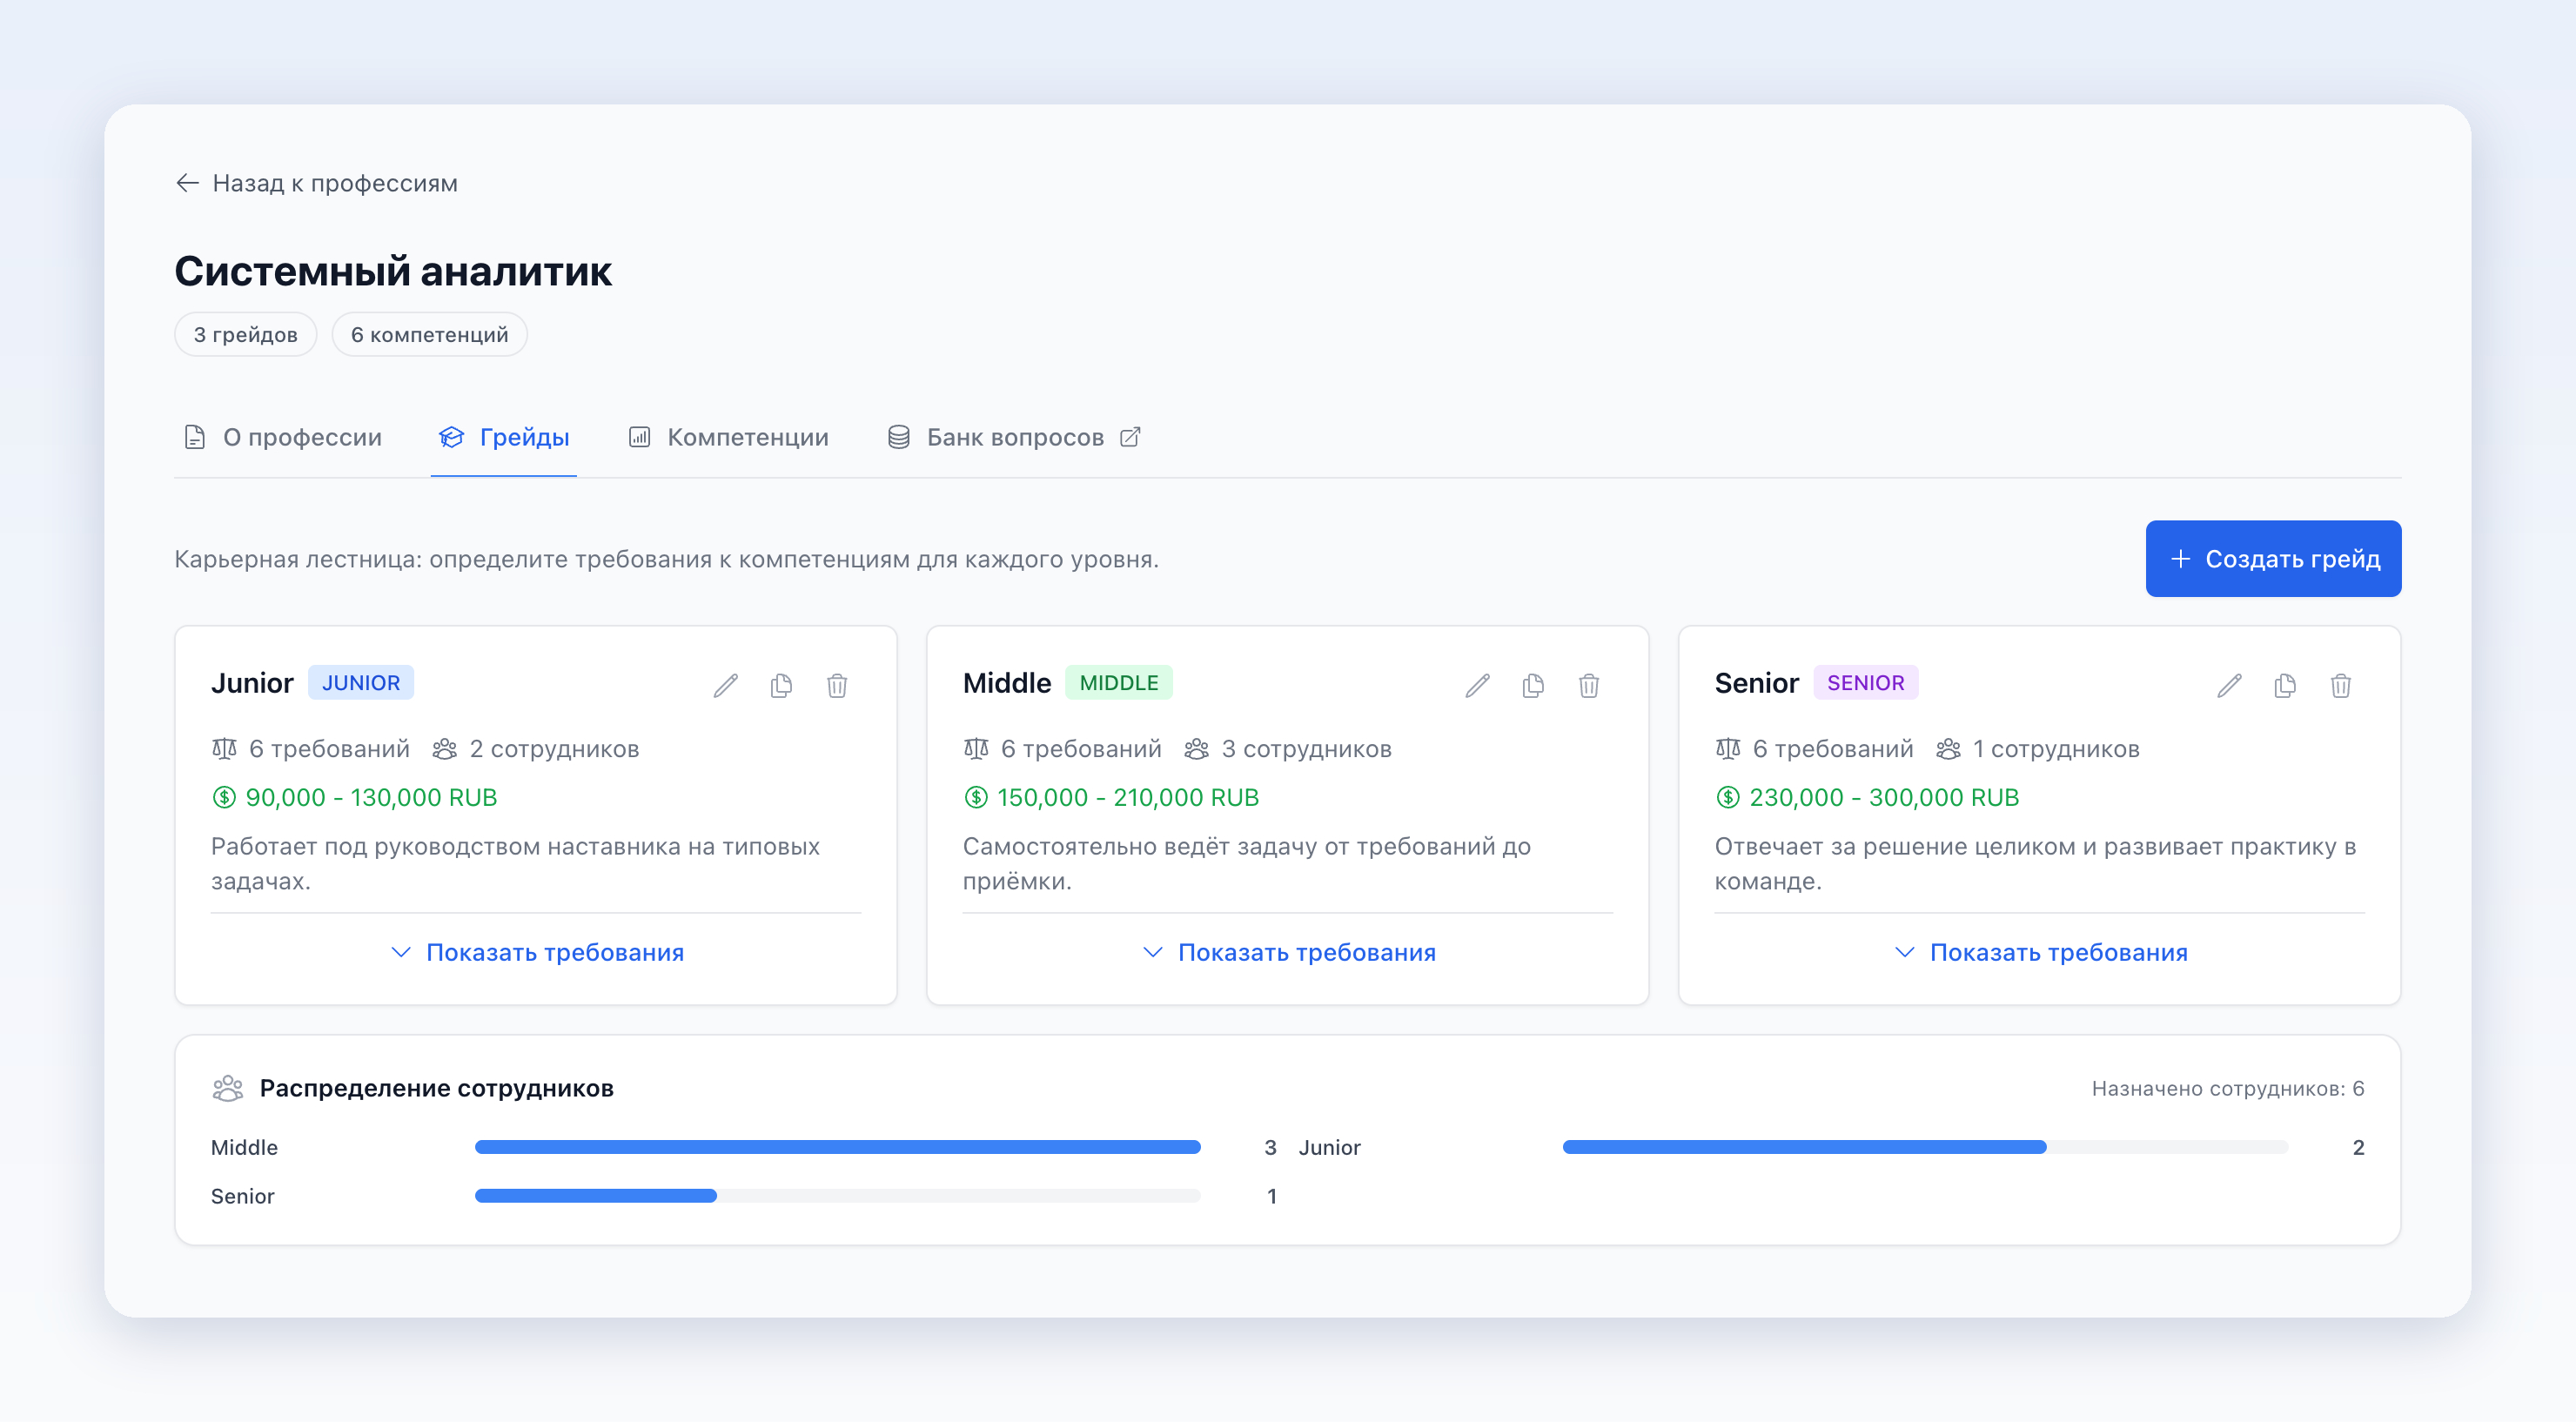
Task: Click the back arrow icon
Action: [187, 183]
